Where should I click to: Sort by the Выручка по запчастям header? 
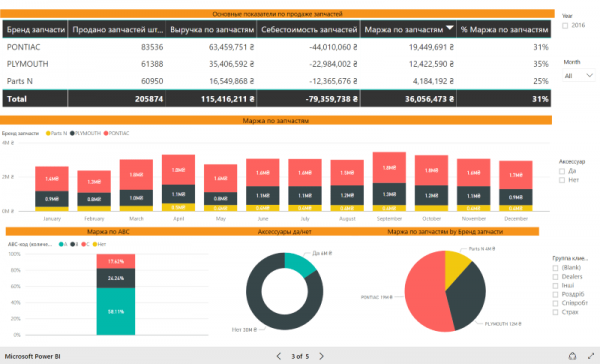pyautogui.click(x=212, y=29)
